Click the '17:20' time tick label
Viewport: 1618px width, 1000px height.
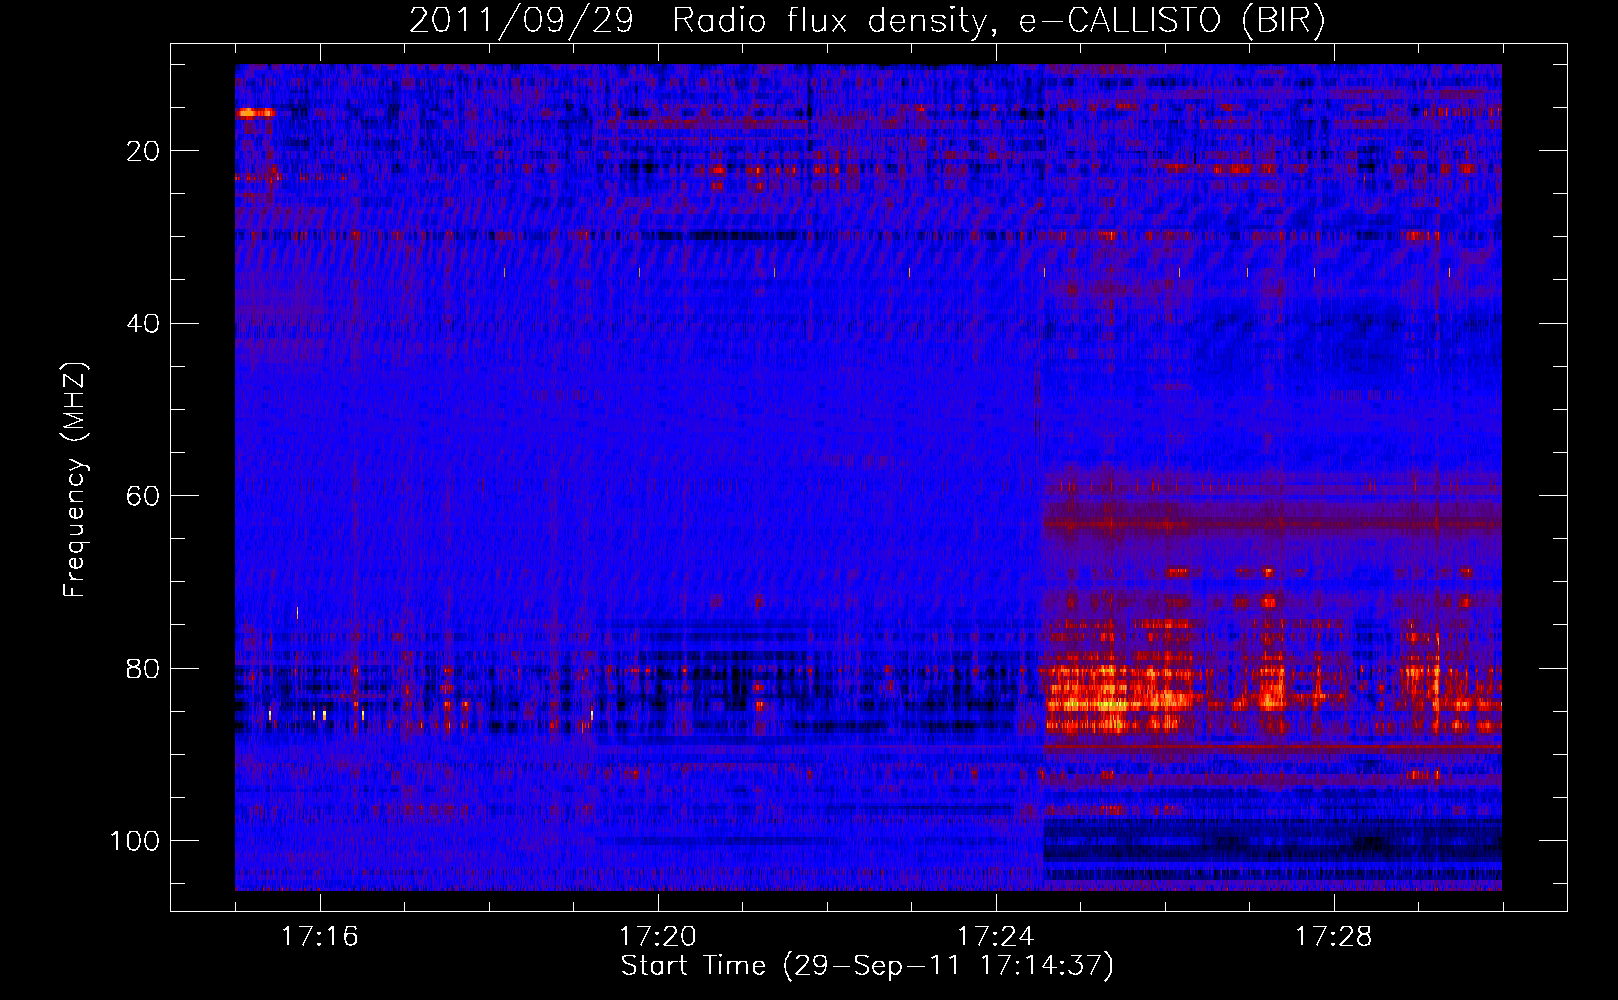658,936
